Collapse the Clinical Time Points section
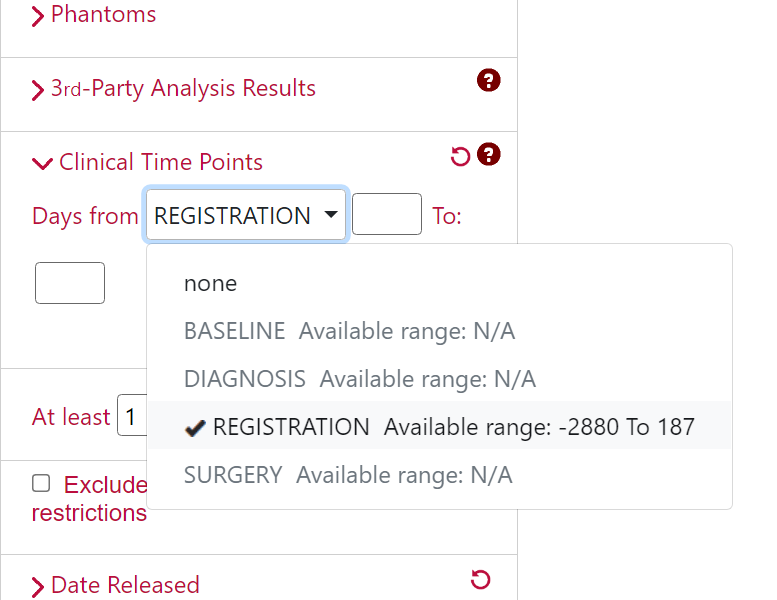The image size is (777, 600). pyautogui.click(x=42, y=164)
